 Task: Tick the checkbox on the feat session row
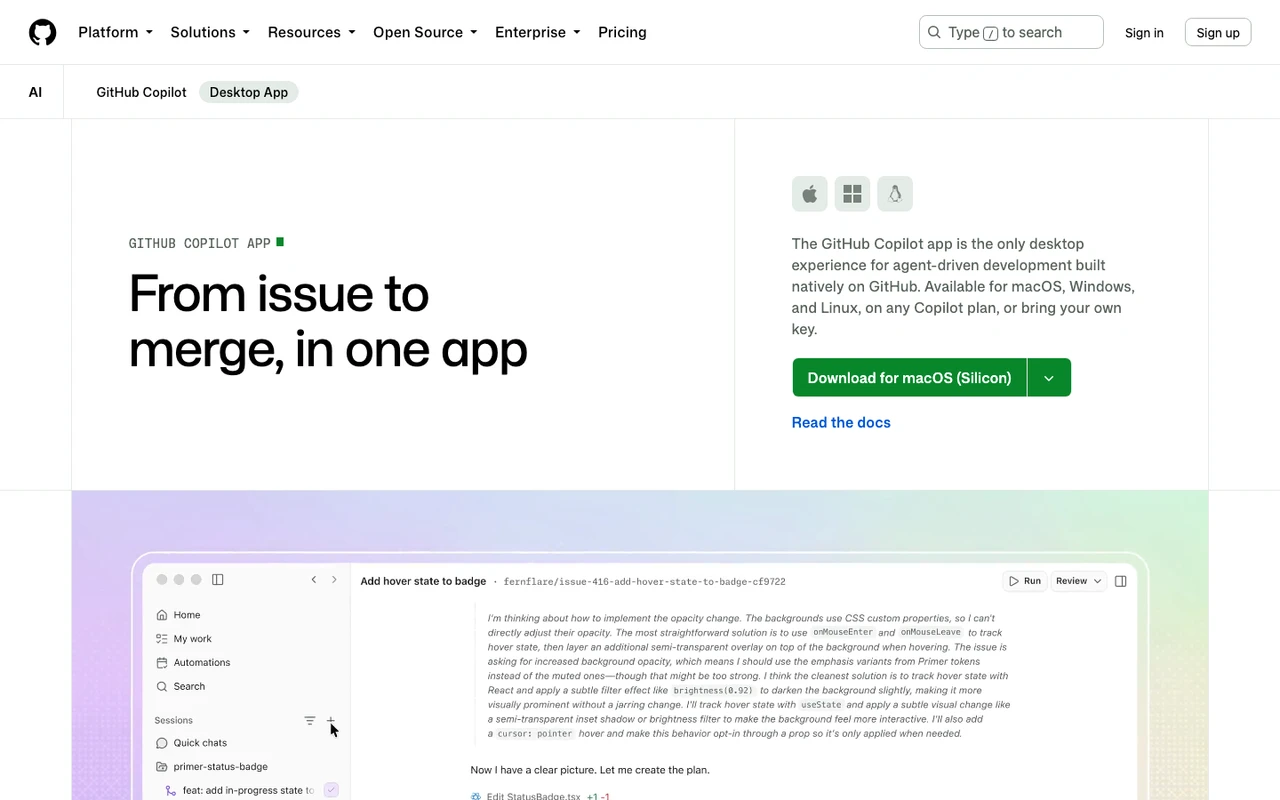332,790
